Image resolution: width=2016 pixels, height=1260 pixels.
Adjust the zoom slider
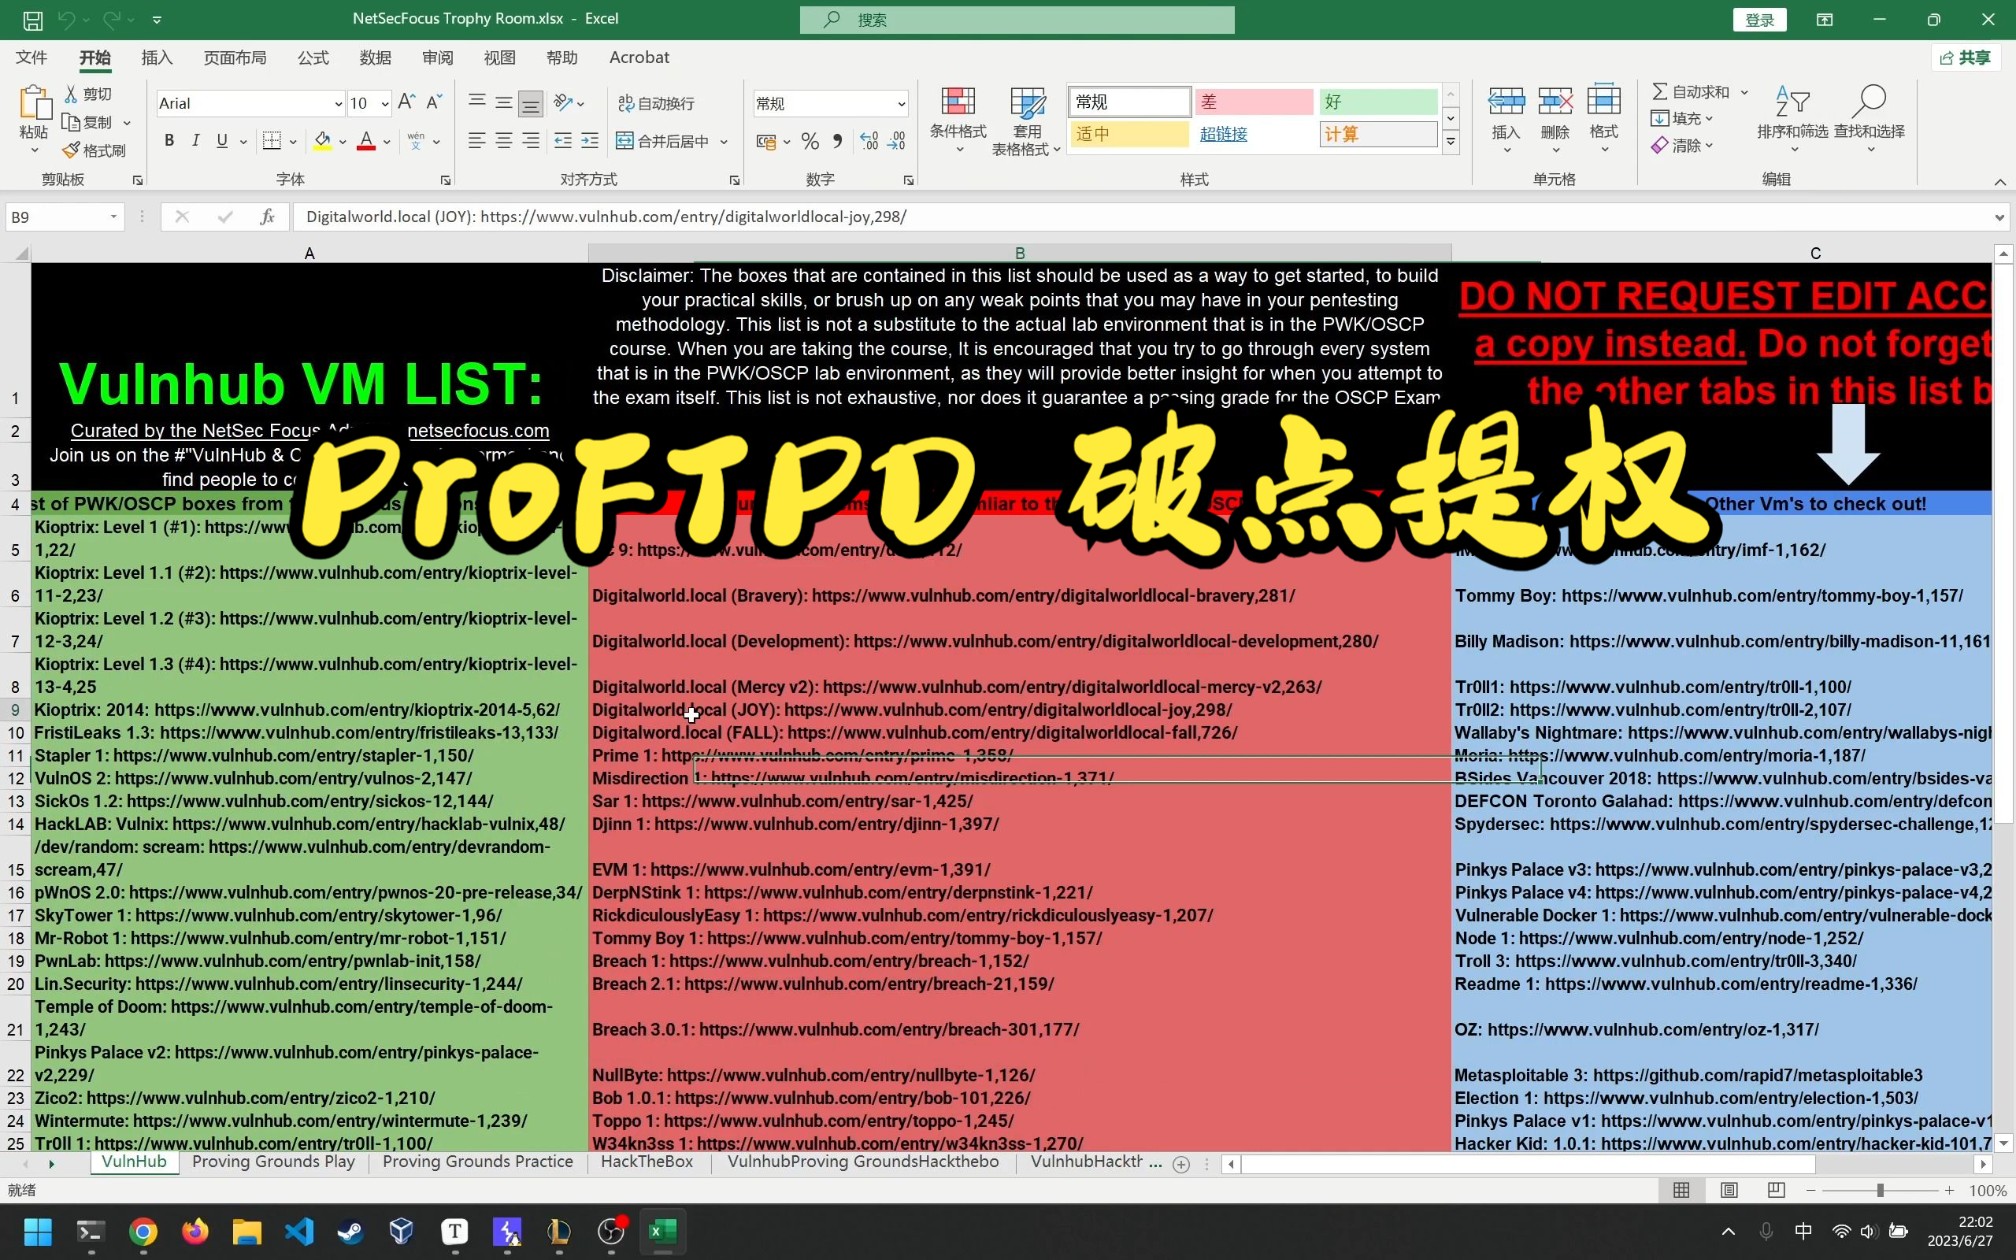pyautogui.click(x=1880, y=1190)
